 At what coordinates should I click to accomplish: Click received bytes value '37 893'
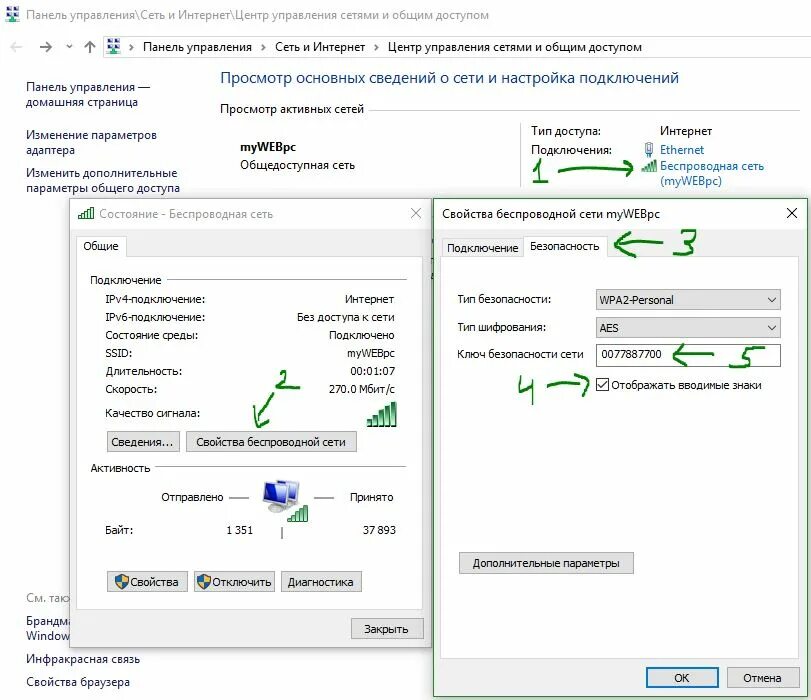[379, 530]
